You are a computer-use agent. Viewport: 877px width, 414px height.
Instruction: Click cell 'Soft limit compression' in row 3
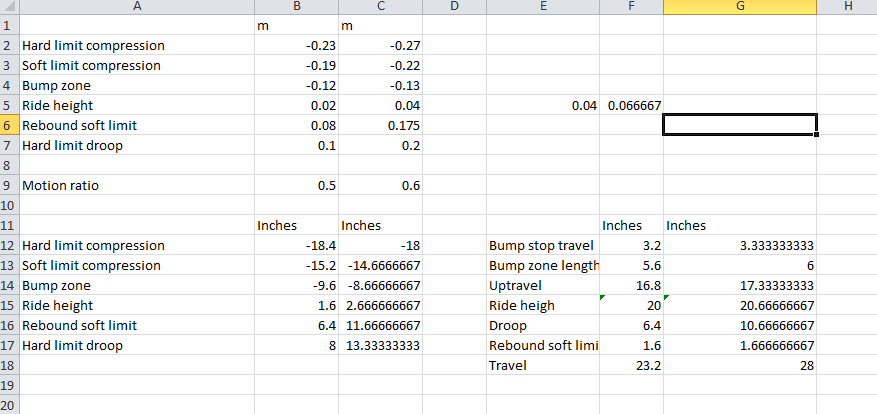(x=137, y=65)
